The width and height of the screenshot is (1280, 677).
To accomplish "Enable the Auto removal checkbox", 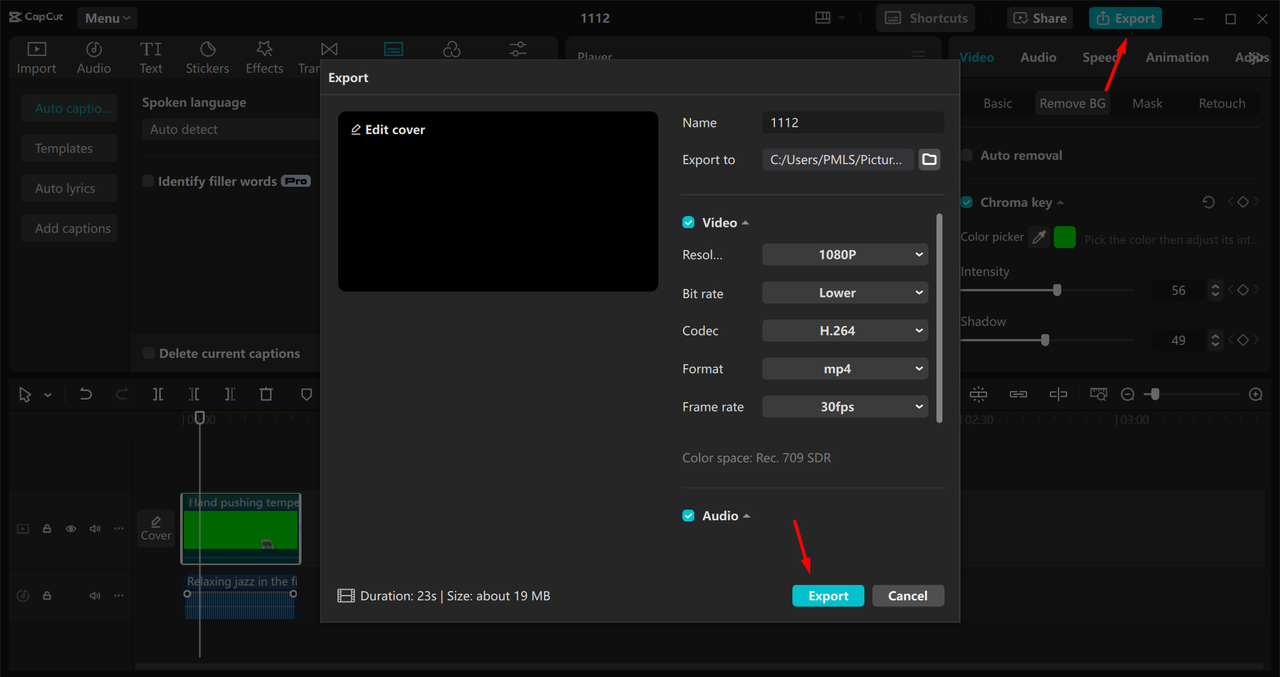I will (x=967, y=155).
